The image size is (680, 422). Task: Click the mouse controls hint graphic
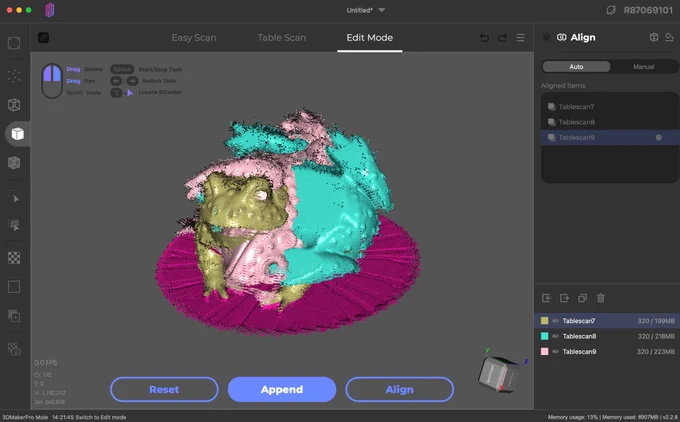click(52, 81)
